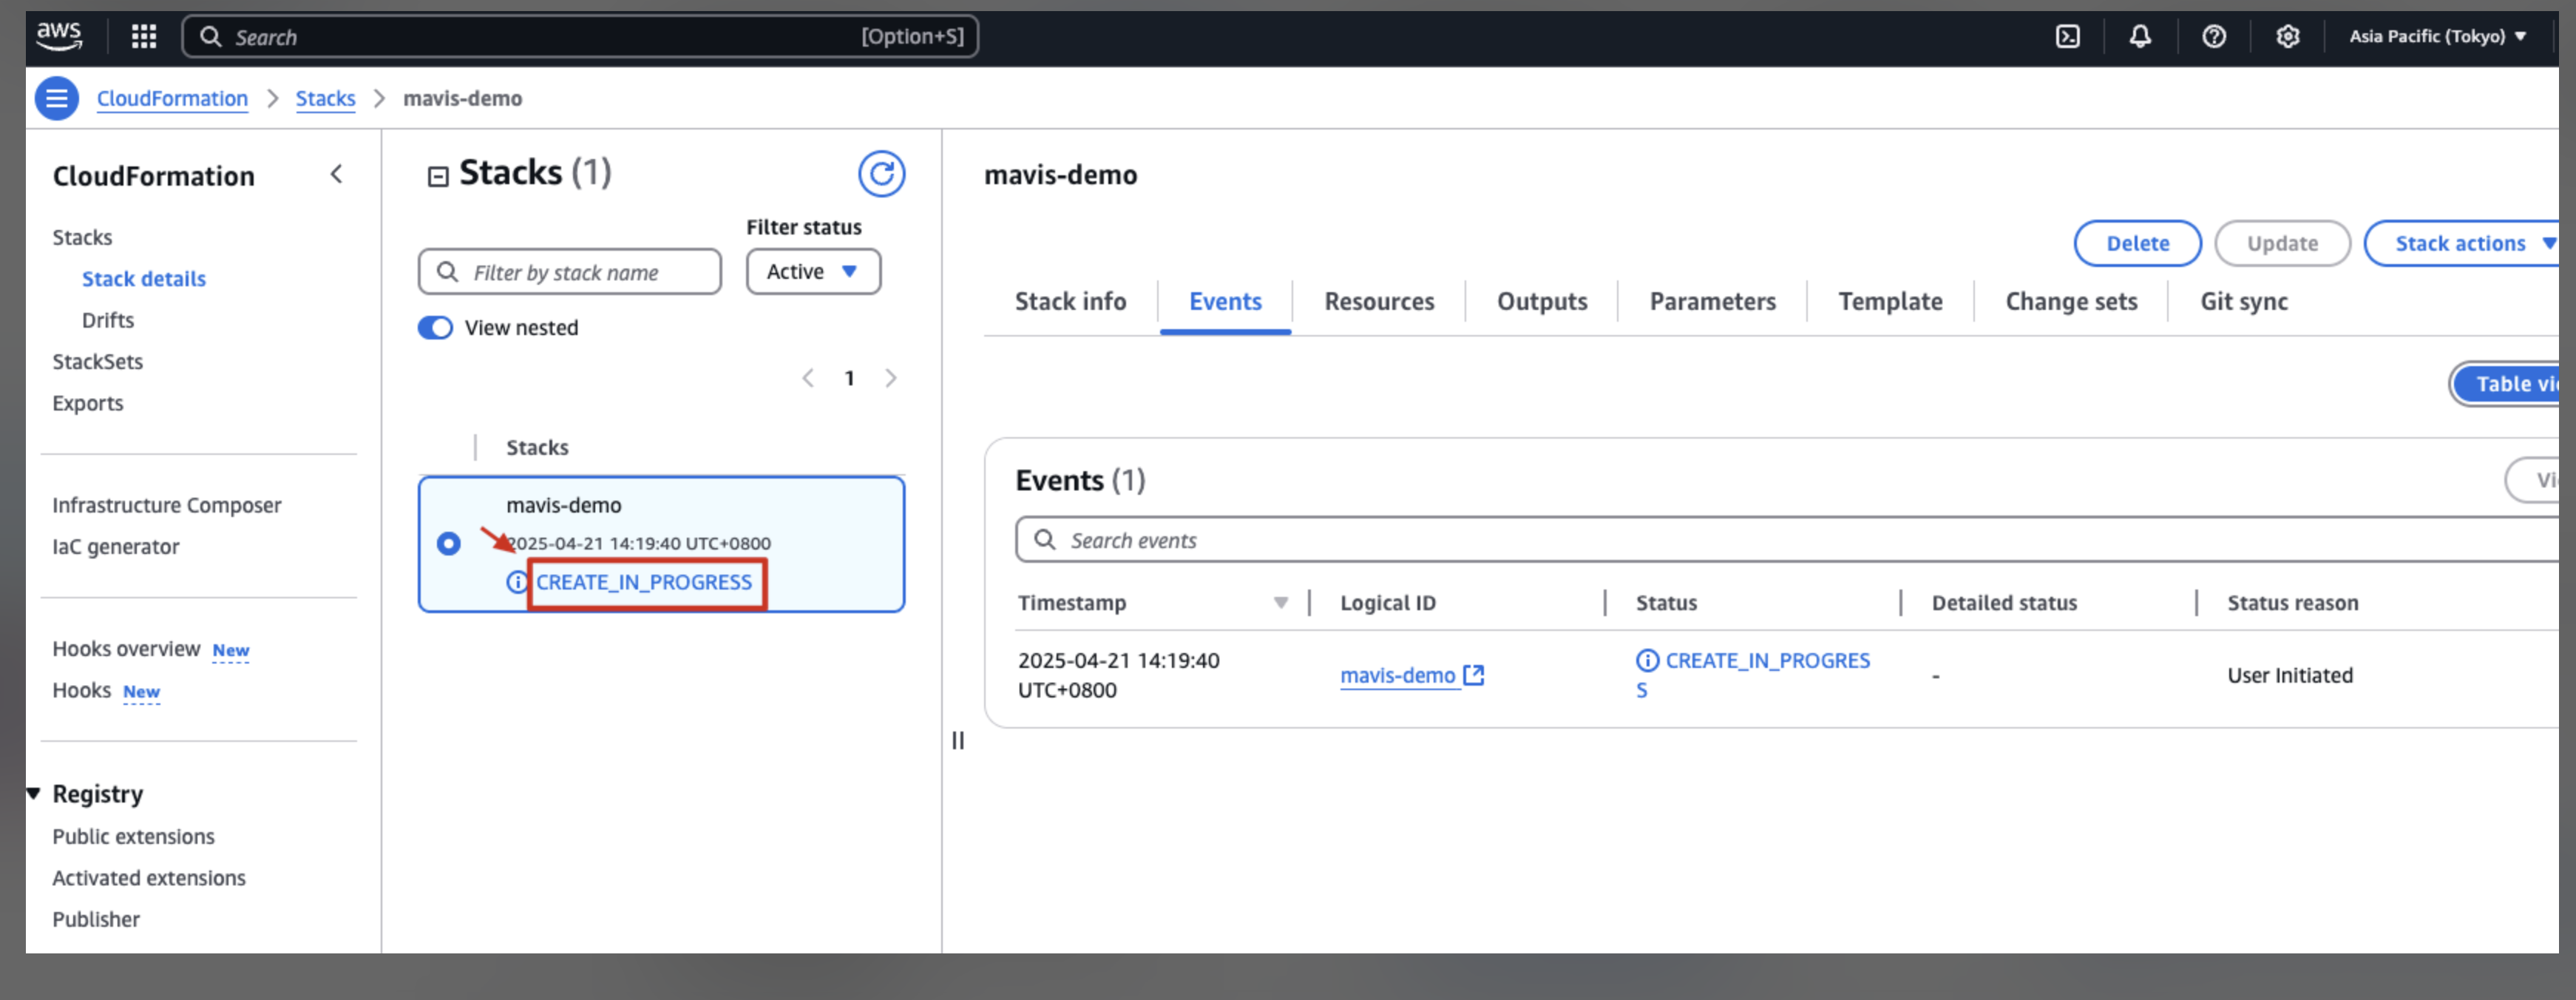
Task: Toggle the View nested switch
Action: [x=435, y=328]
